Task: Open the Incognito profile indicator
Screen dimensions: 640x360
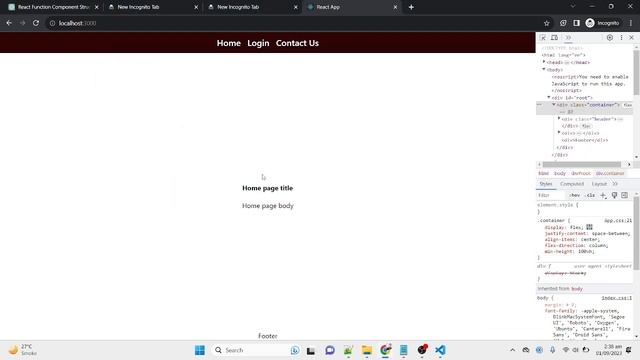Action: [602, 23]
